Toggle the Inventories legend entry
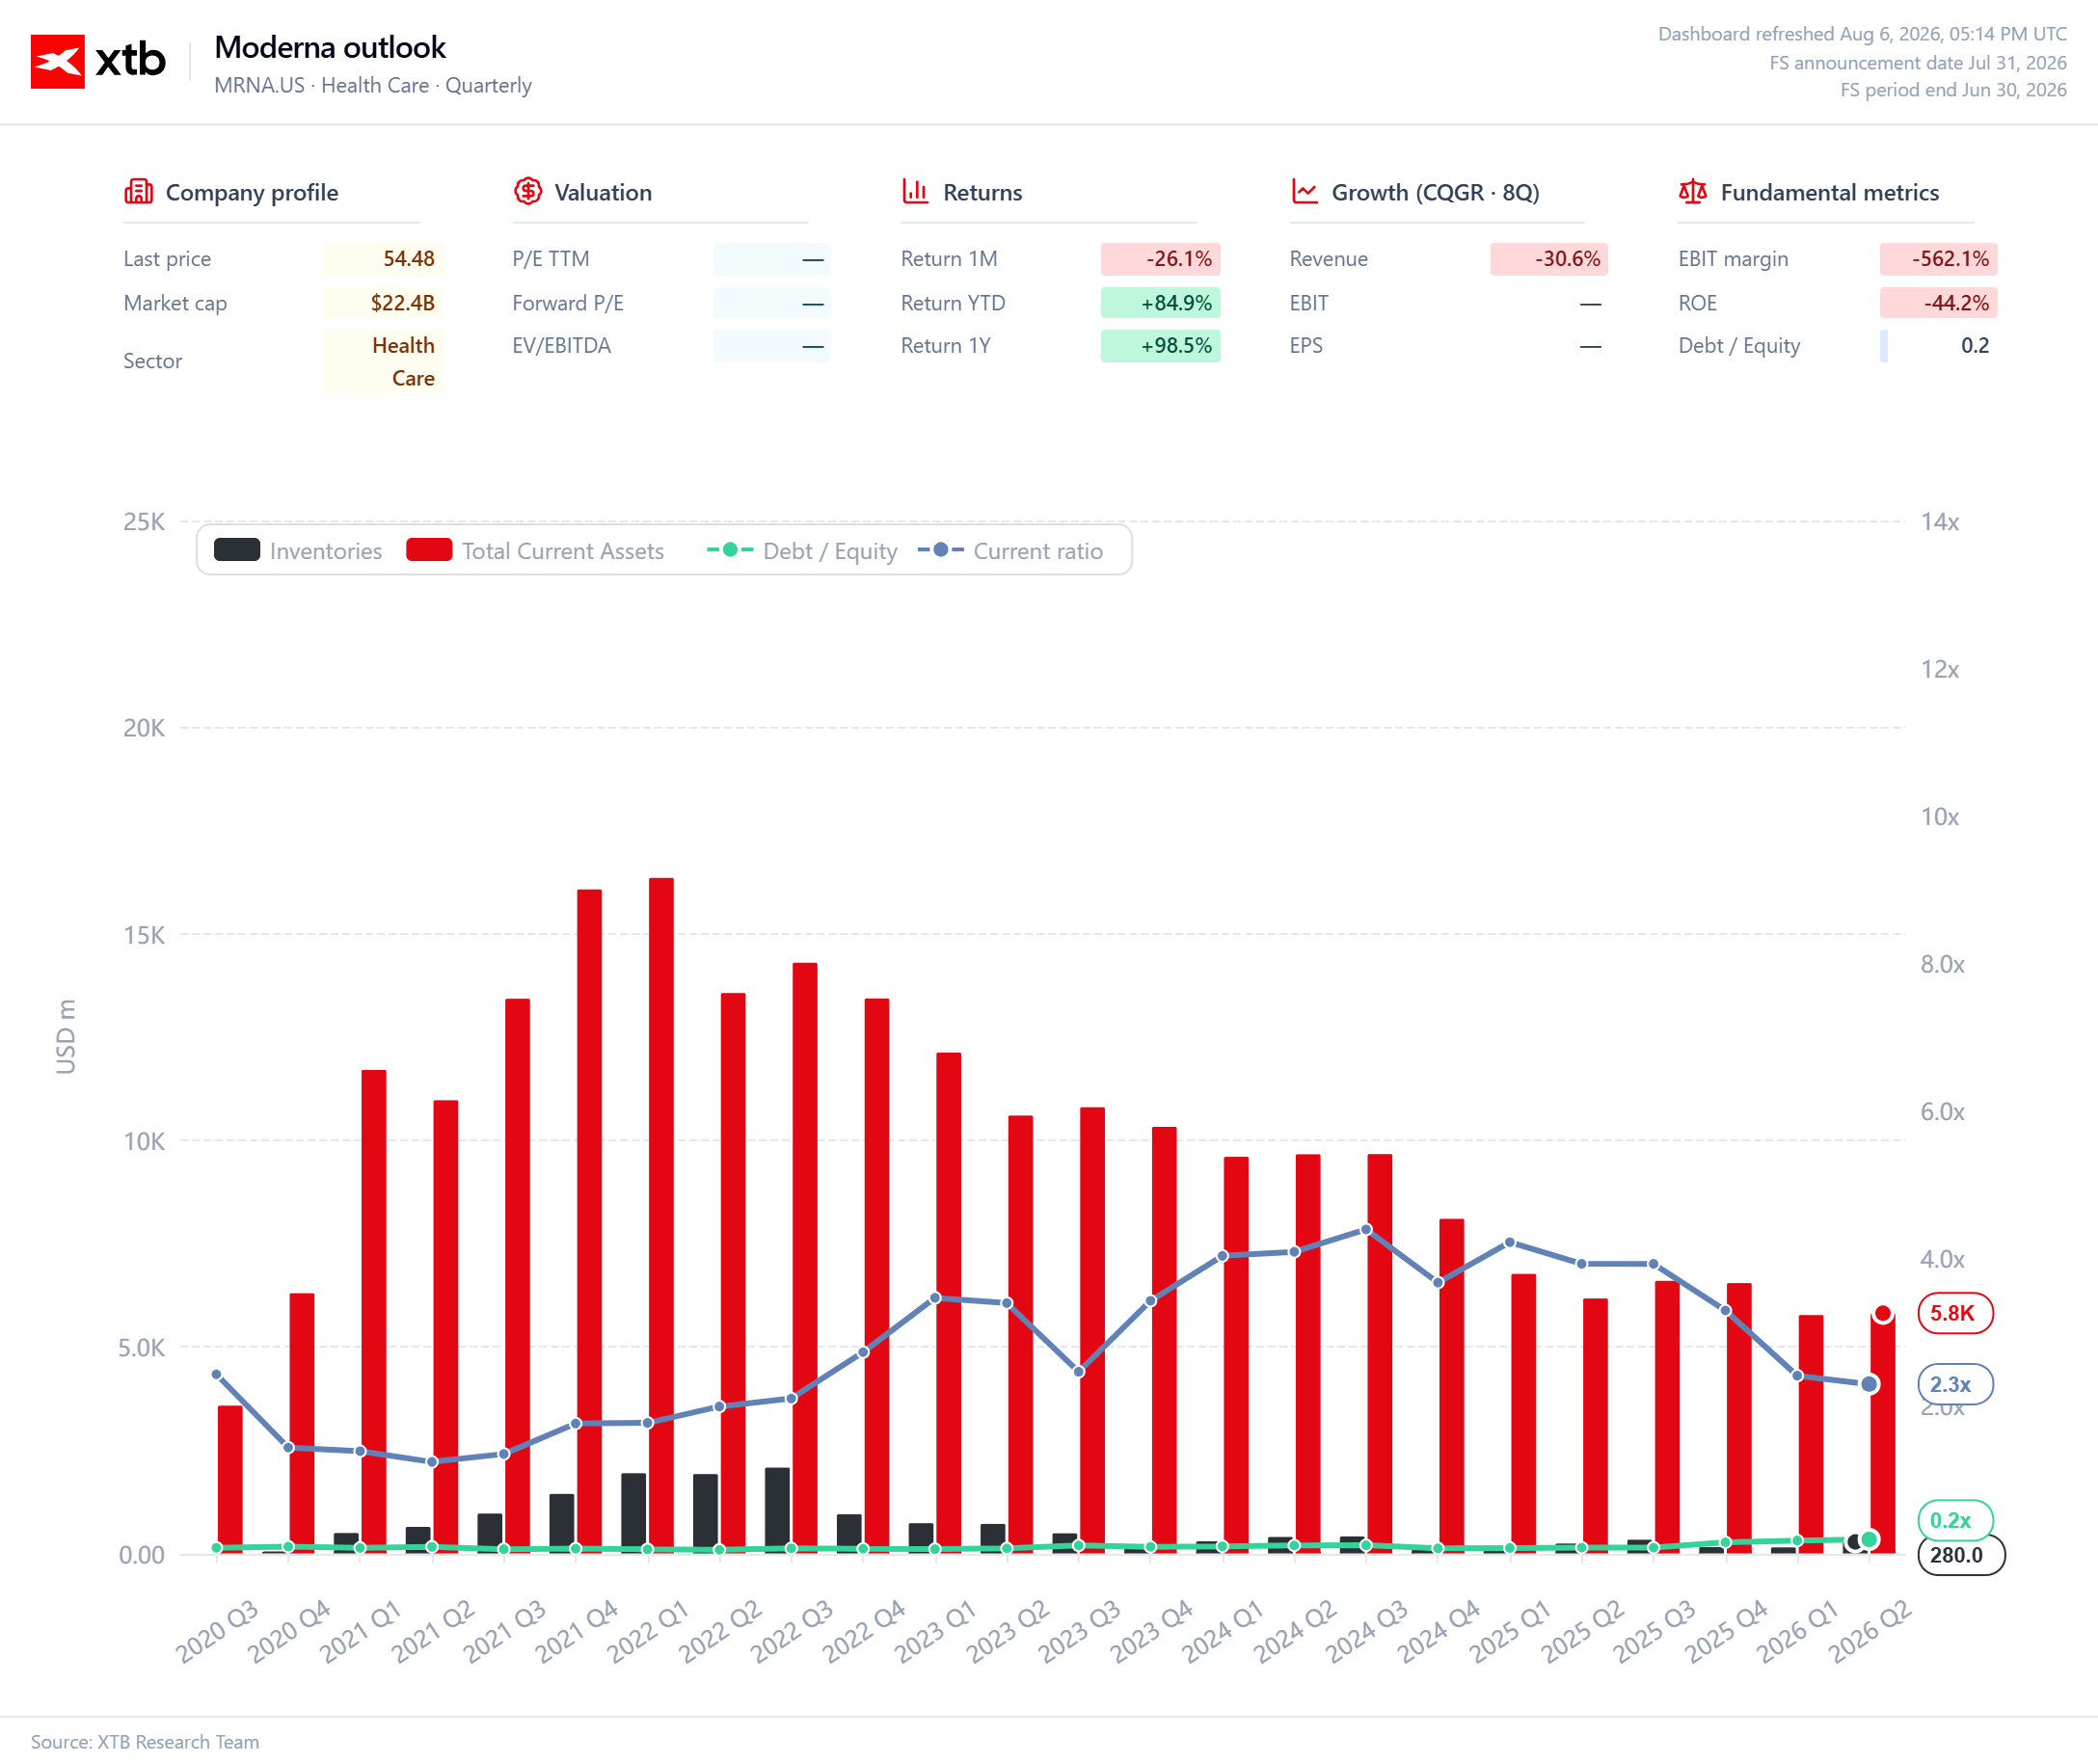This screenshot has width=2098, height=1764. pos(298,551)
